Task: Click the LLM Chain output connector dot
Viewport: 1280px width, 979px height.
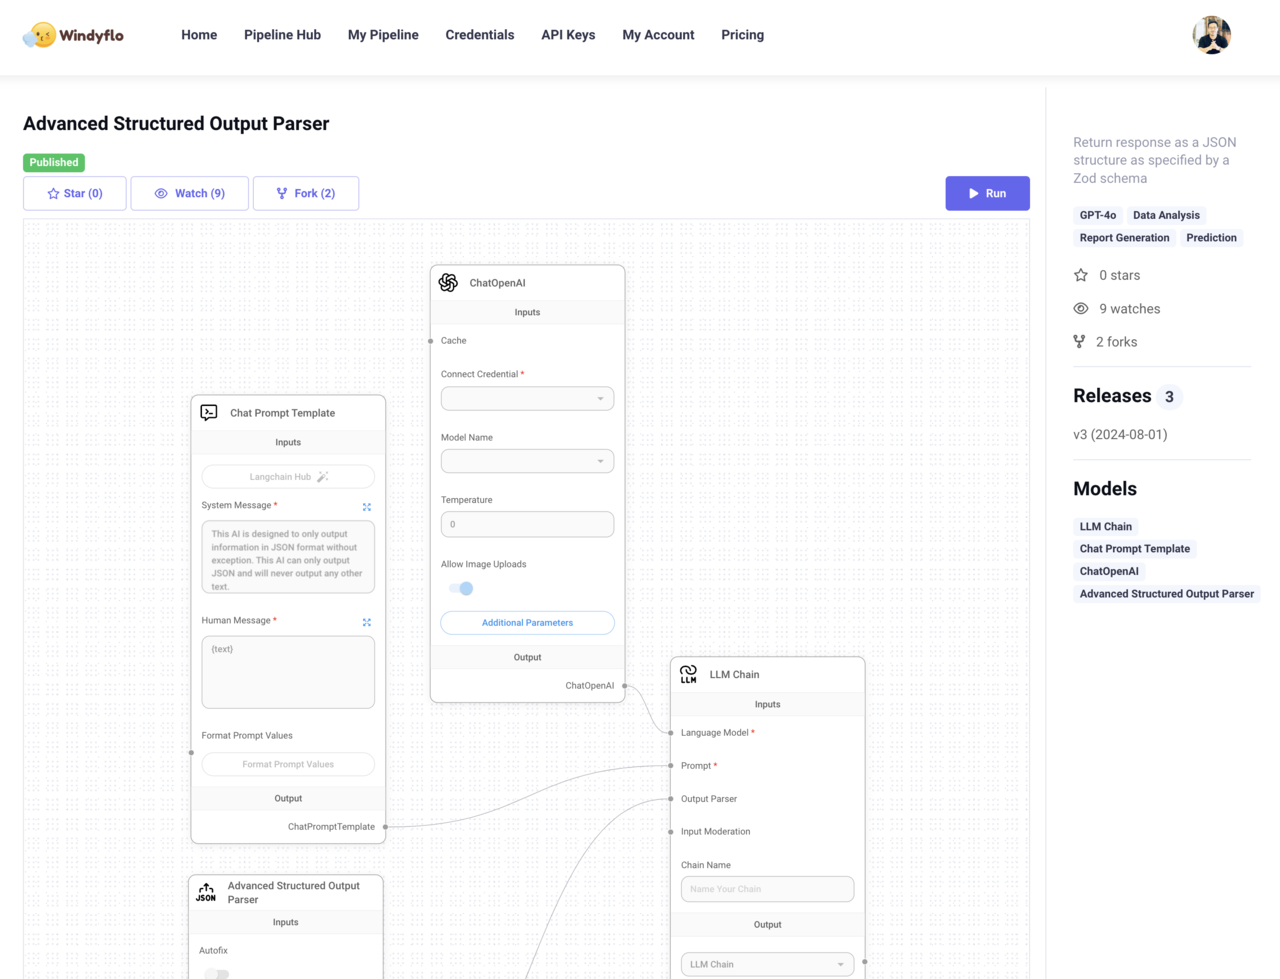Action: [x=865, y=962]
